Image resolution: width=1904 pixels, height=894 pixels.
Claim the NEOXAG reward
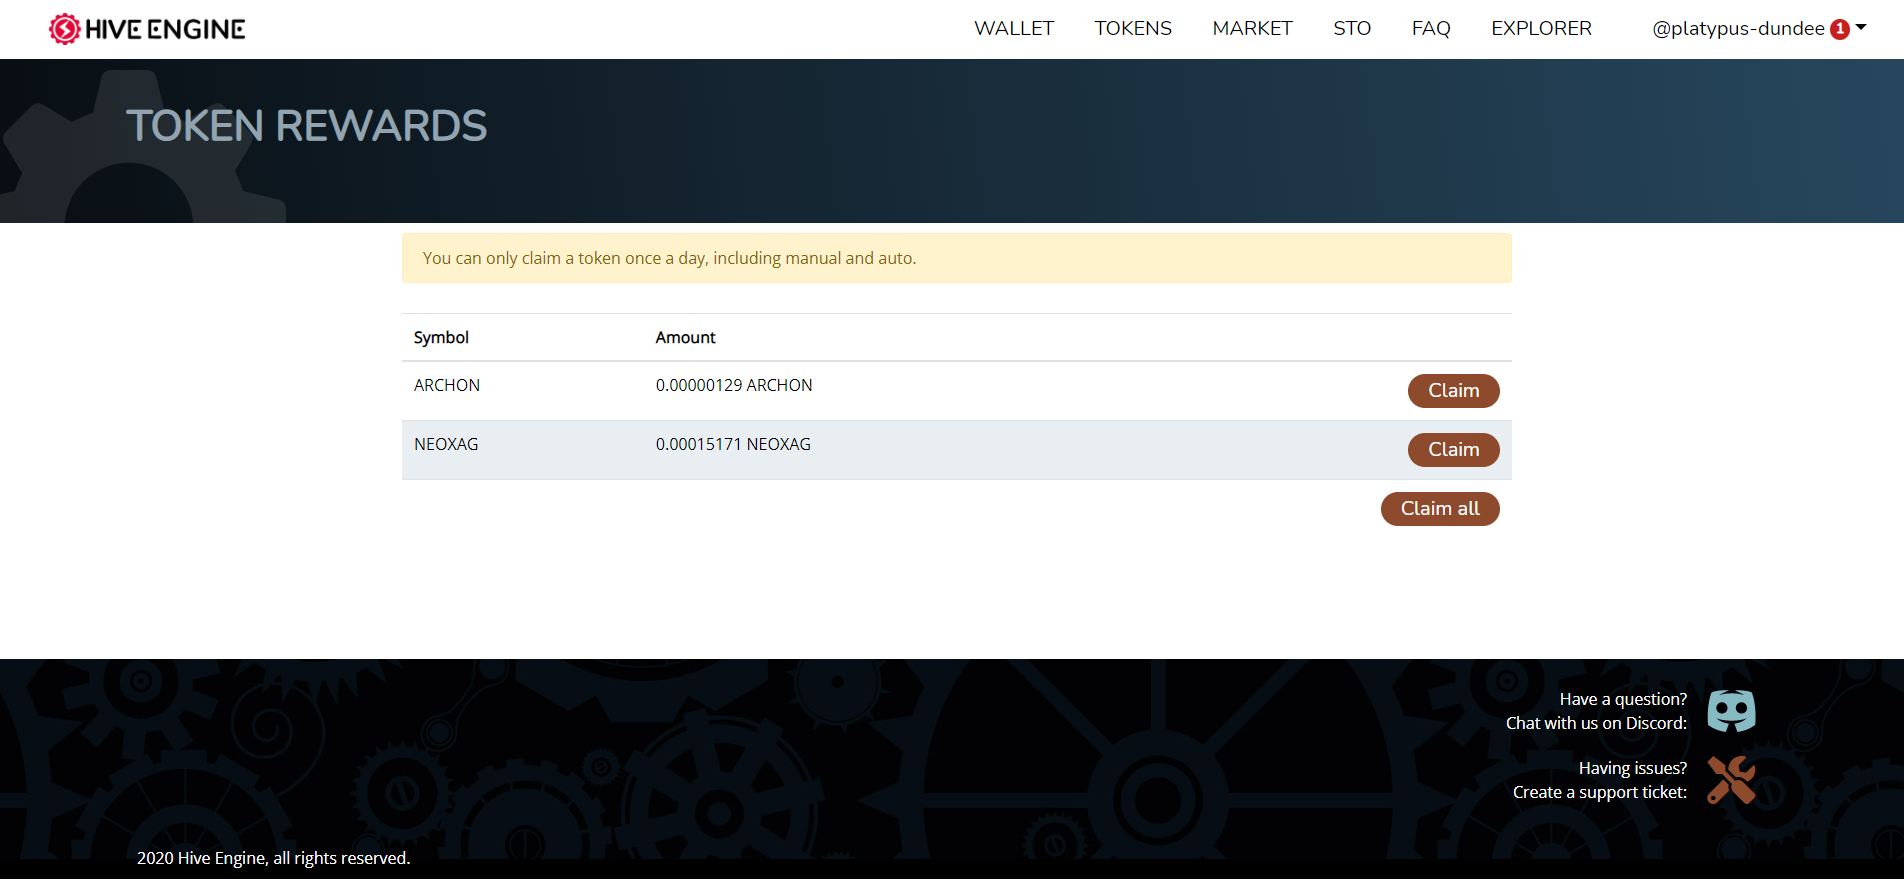(x=1453, y=450)
